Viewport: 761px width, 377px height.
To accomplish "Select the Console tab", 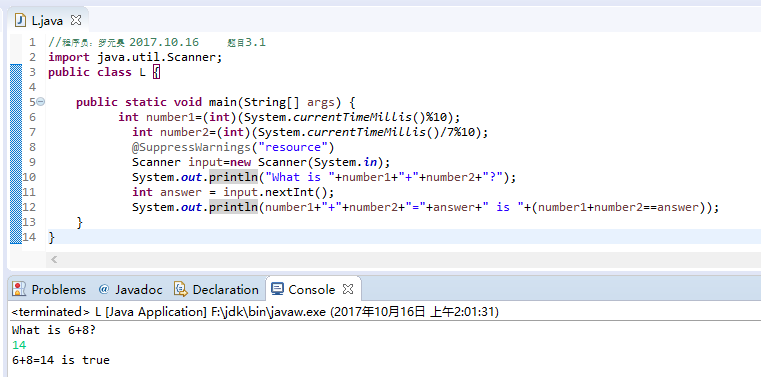I will (x=312, y=290).
